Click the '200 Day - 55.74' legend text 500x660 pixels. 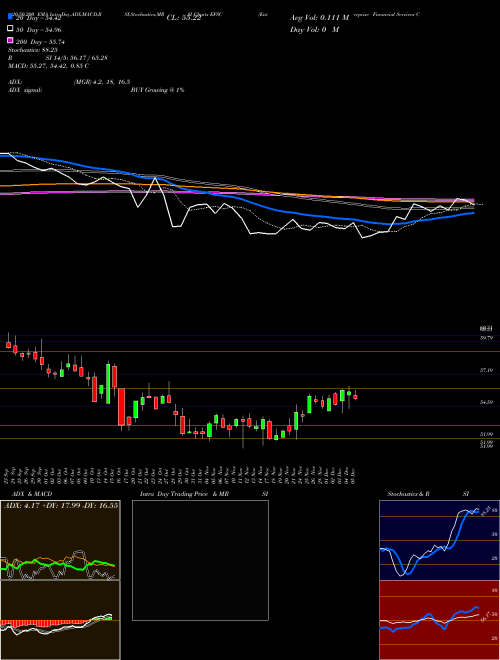pos(40,42)
